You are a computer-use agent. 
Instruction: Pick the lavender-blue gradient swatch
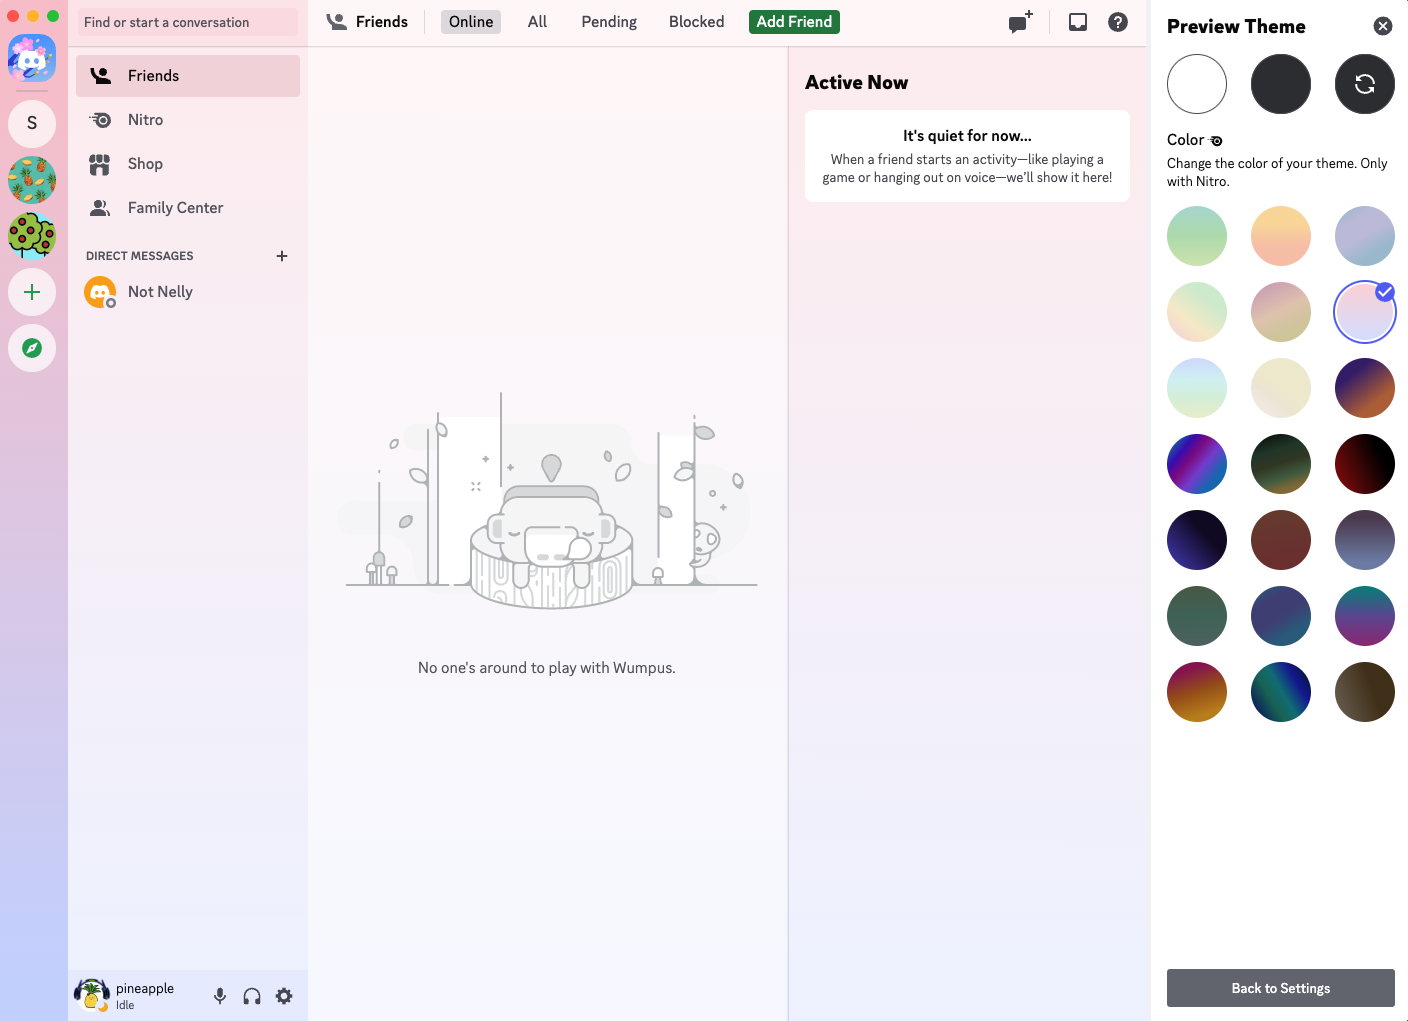point(1365,236)
